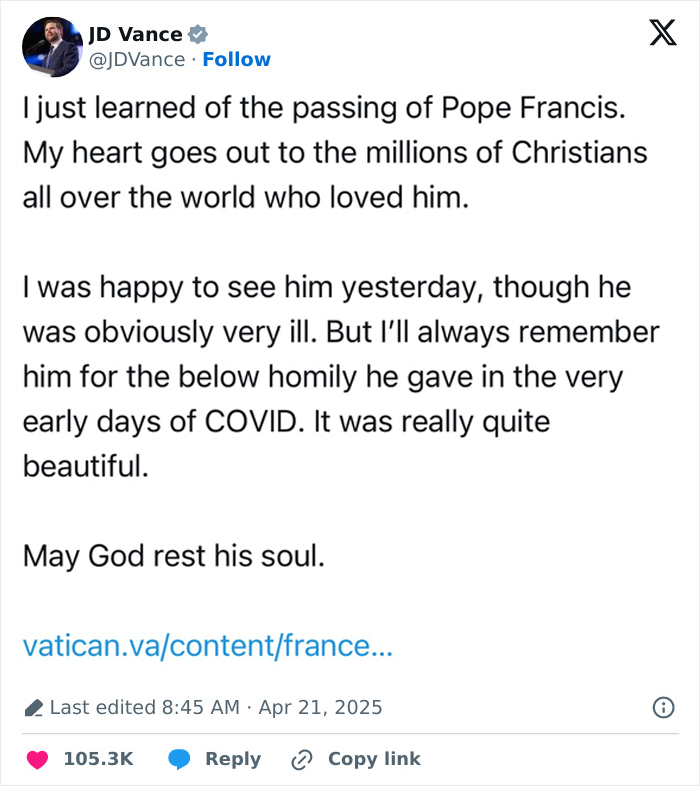Image resolution: width=700 pixels, height=786 pixels.
Task: Open the profile avatar photo
Action: 51,47
